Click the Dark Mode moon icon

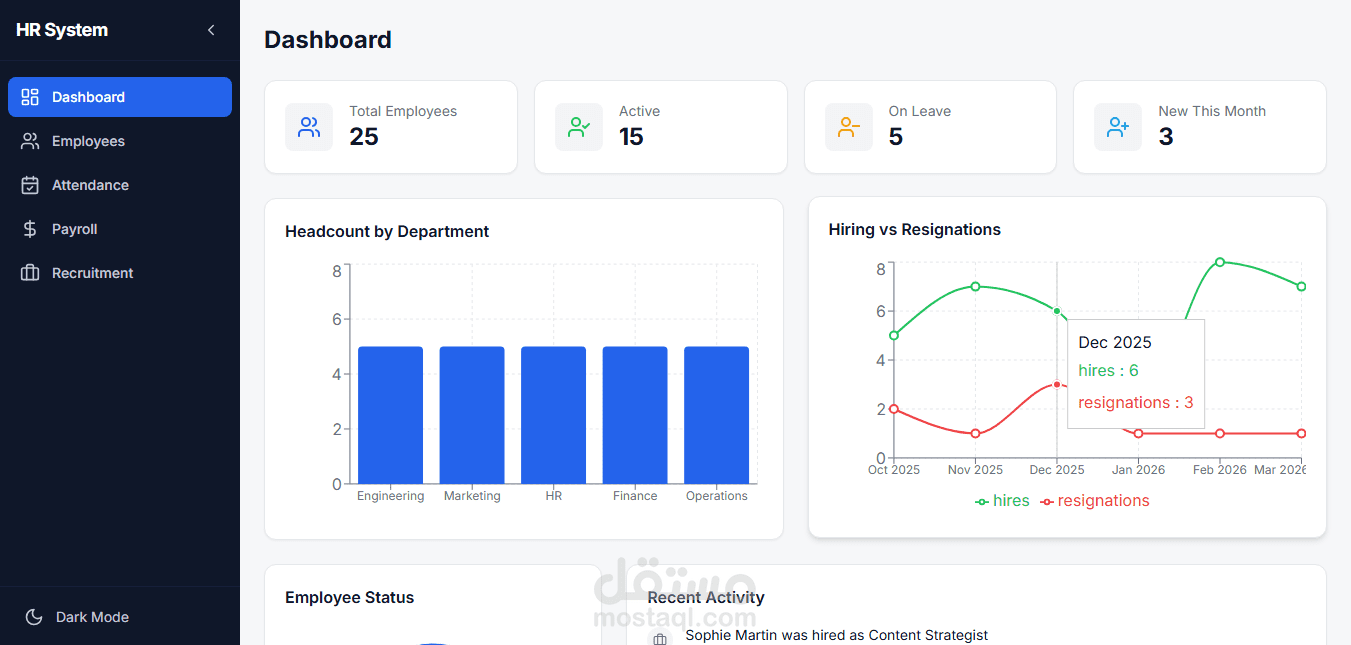click(x=34, y=617)
